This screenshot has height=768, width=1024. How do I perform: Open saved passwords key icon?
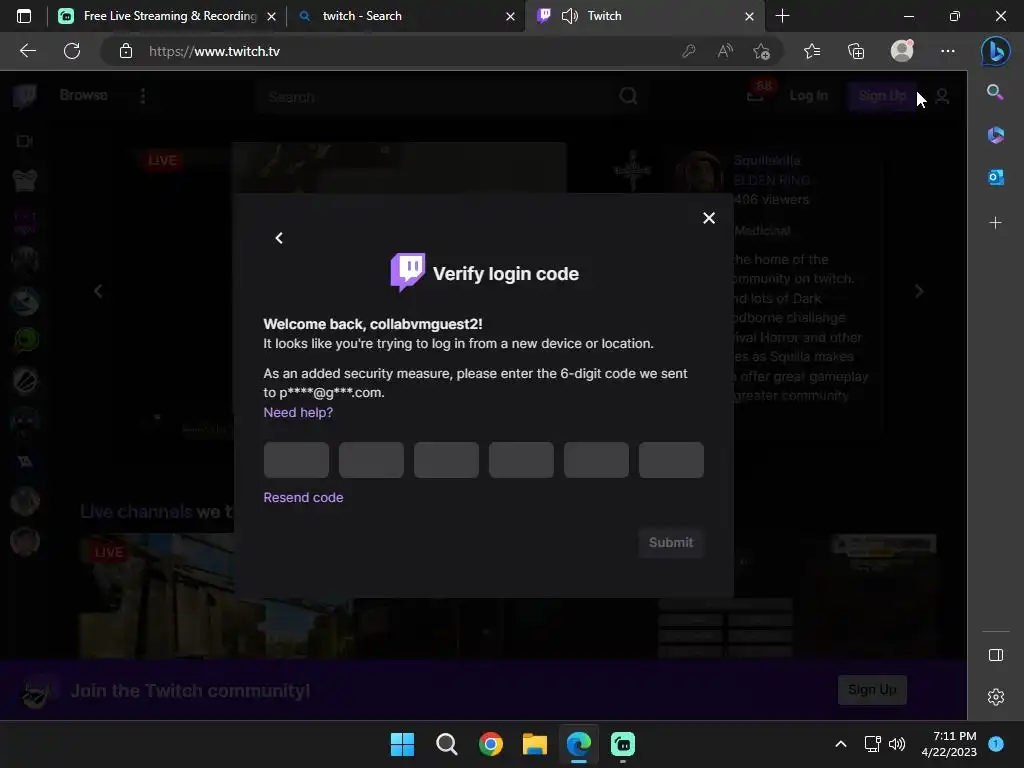pos(688,51)
